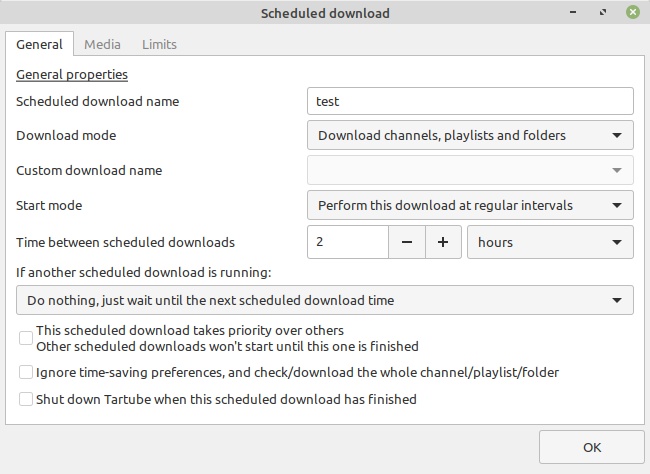This screenshot has height=474, width=650.
Task: Close the Scheduled download window
Action: [633, 12]
